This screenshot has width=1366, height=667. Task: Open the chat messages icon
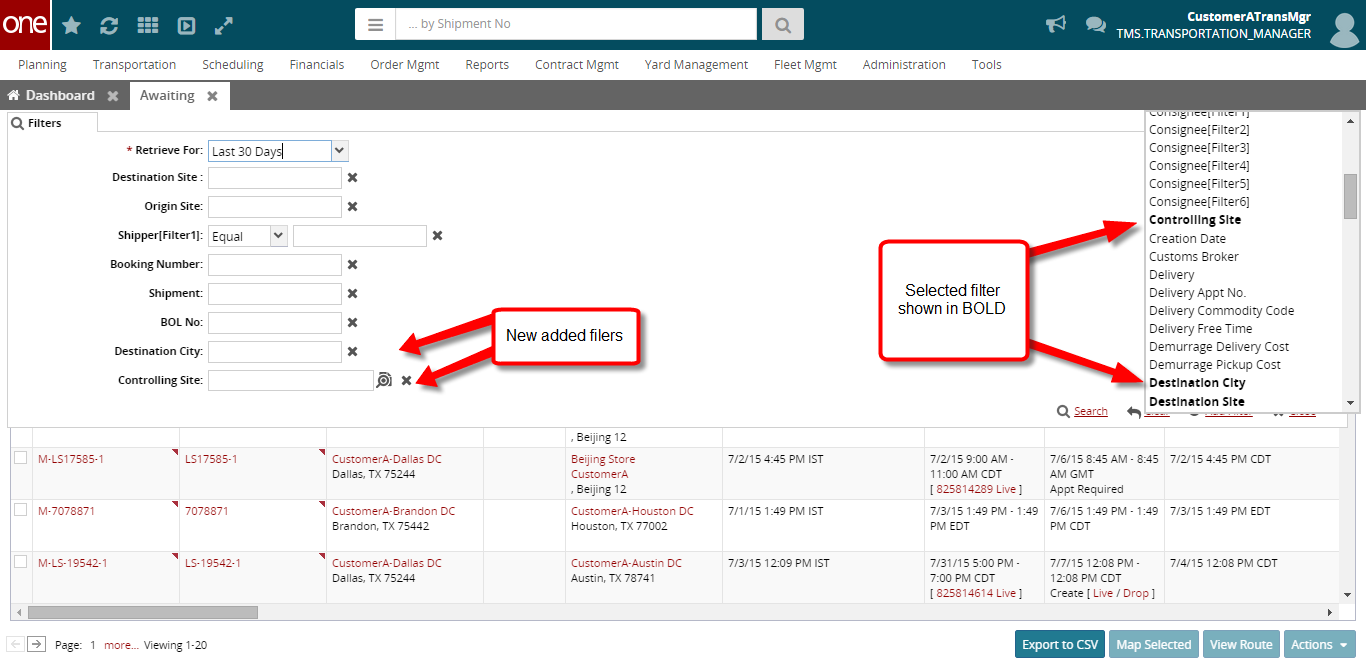pos(1096,25)
